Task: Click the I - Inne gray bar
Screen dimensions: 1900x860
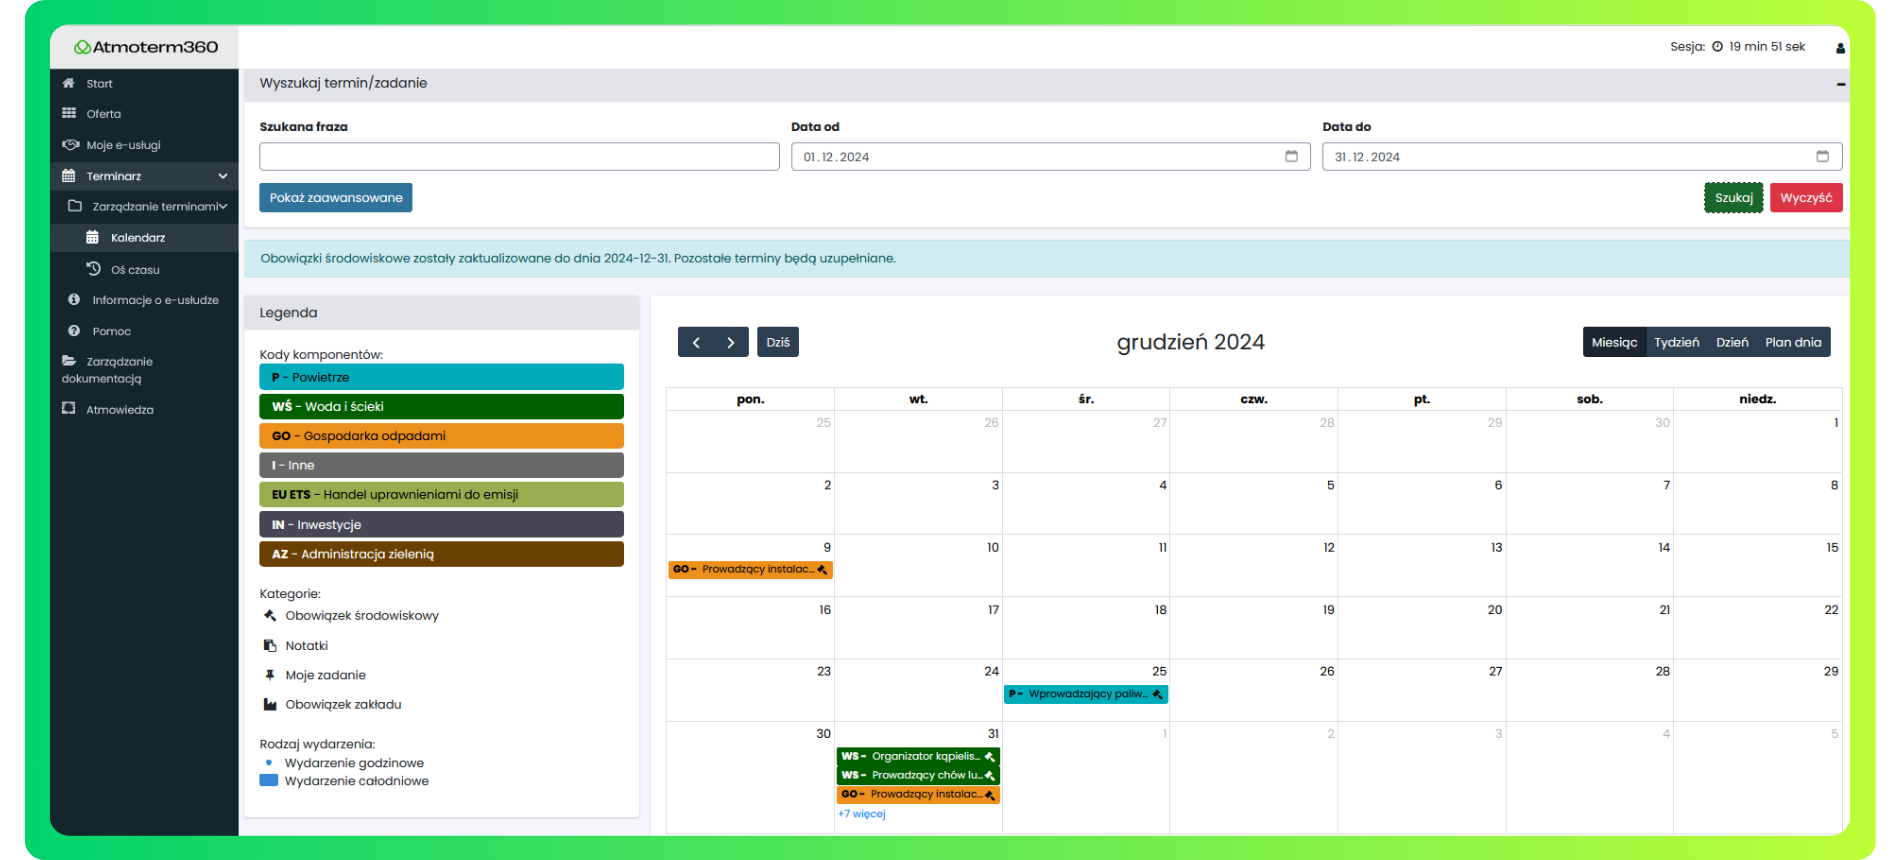Action: (x=441, y=465)
